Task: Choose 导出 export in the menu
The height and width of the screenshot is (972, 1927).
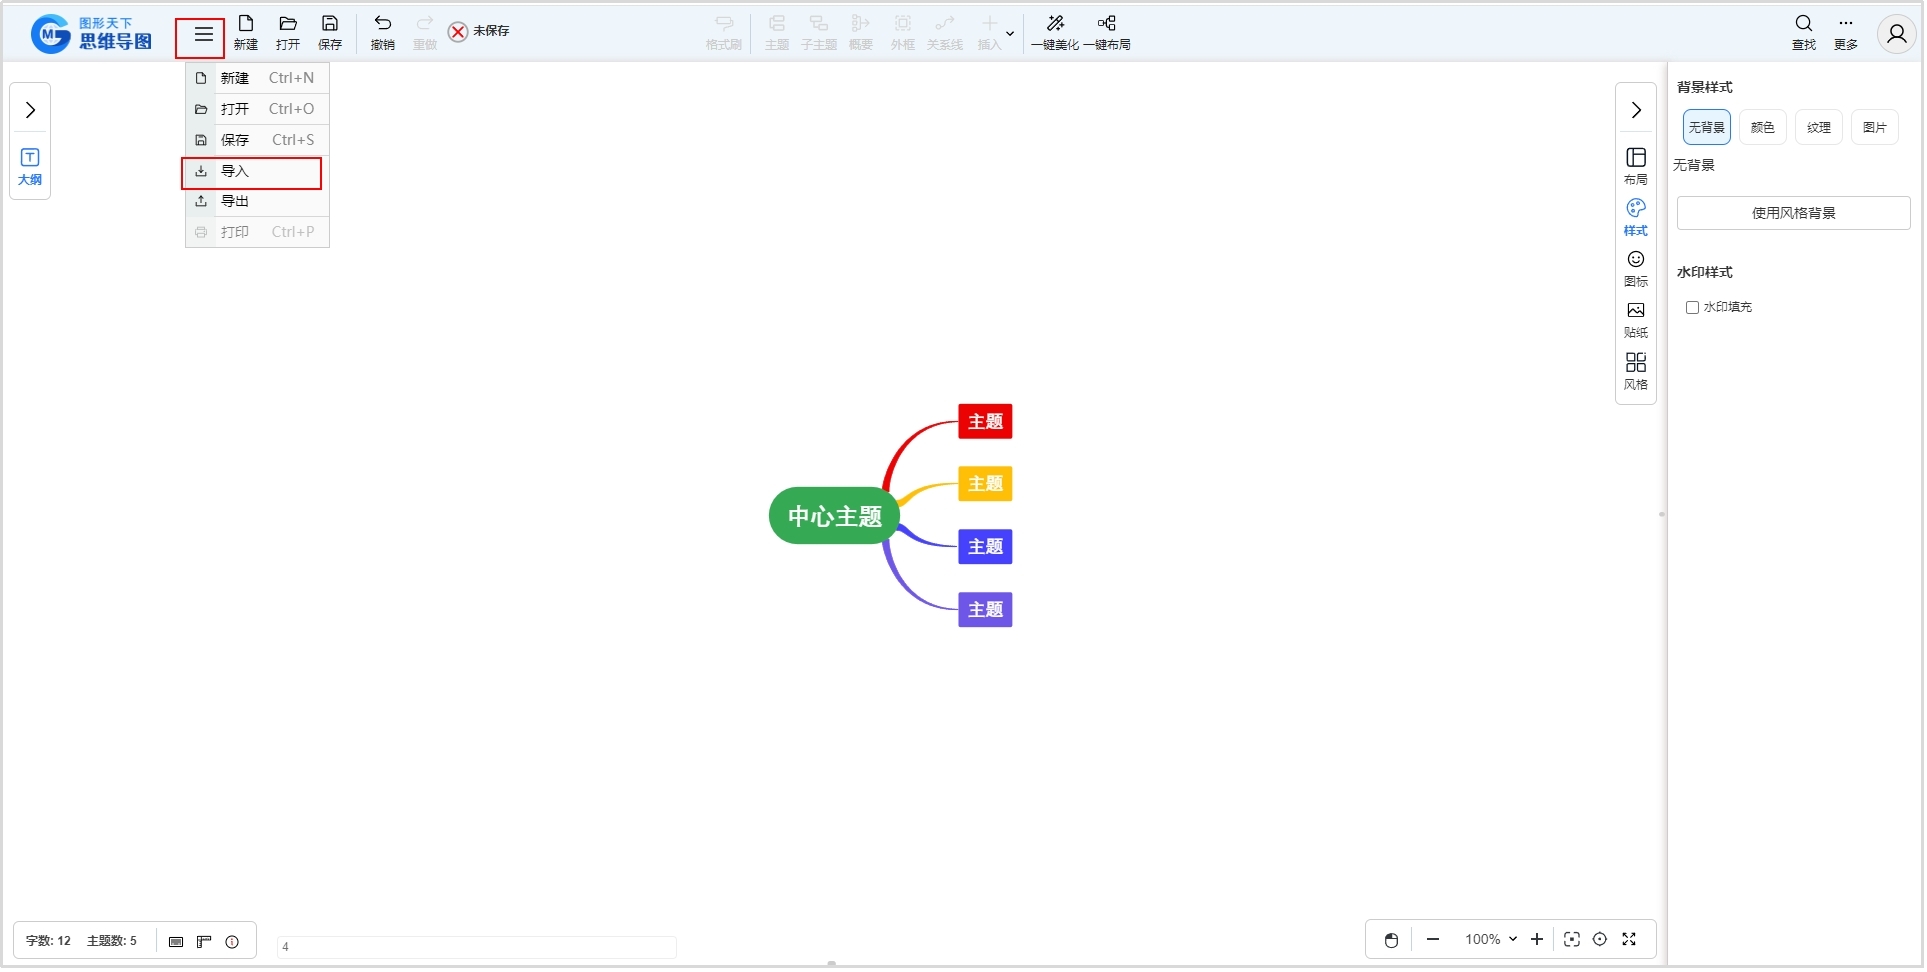Action: tap(257, 202)
